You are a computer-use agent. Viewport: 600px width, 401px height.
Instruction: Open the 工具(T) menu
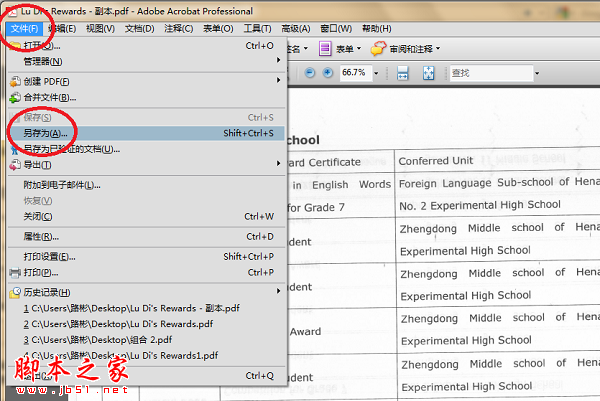[258, 29]
